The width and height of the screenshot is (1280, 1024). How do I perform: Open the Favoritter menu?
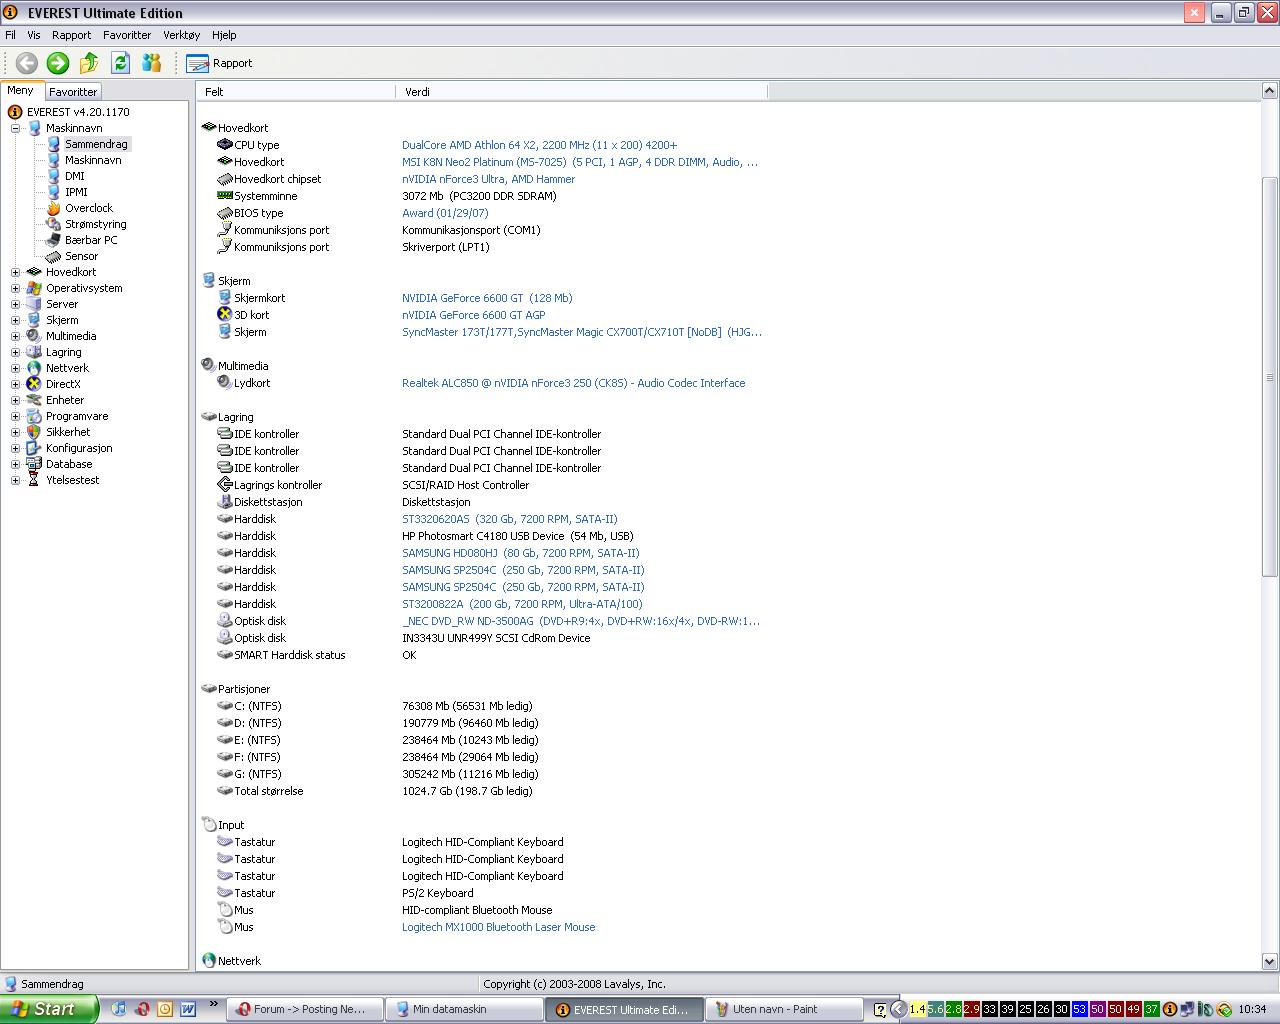[x=127, y=35]
